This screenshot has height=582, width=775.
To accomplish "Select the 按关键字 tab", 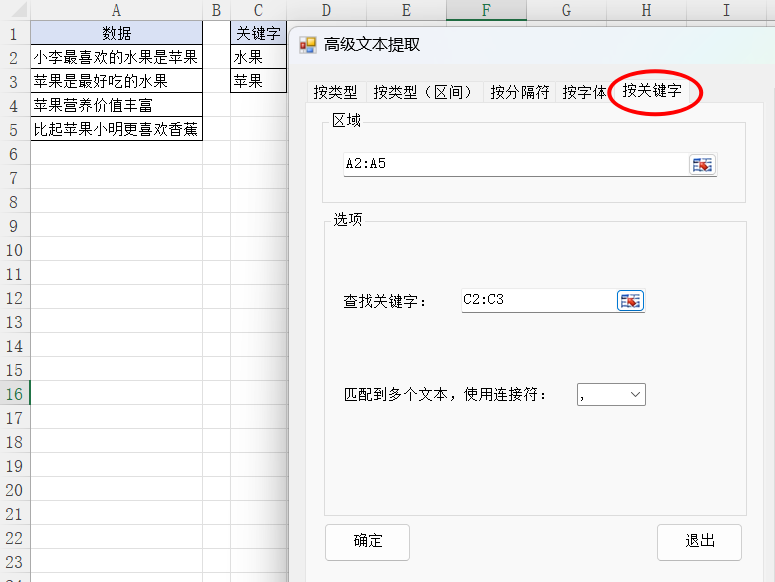I will click(651, 90).
